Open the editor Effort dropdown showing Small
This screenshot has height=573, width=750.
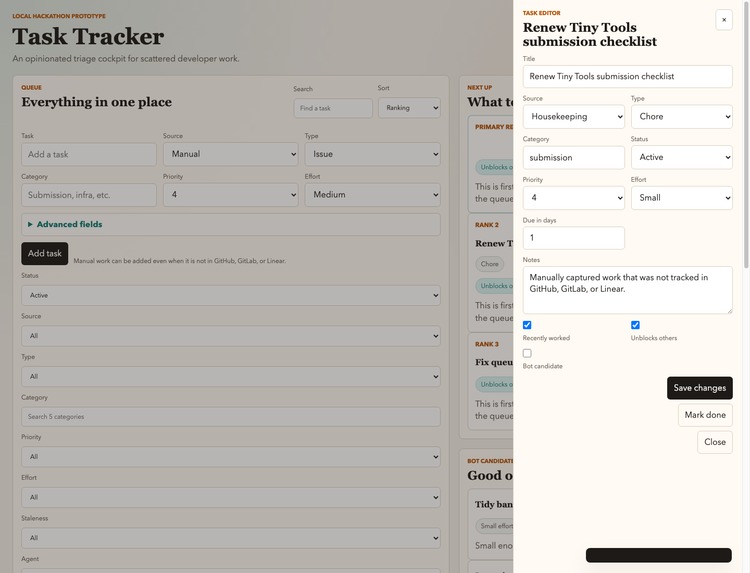click(682, 198)
